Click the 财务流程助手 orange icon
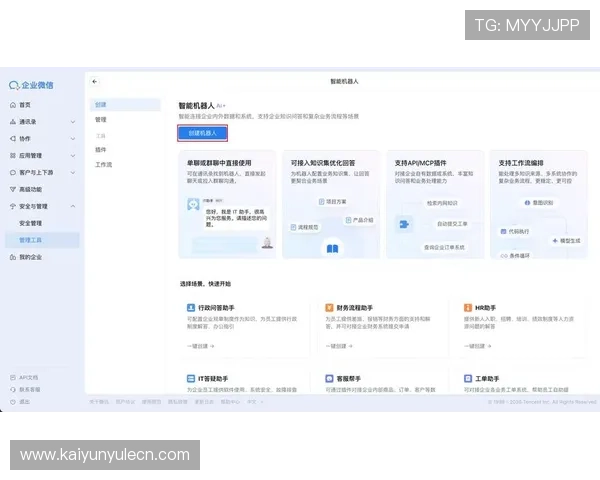This screenshot has width=600, height=480. click(x=329, y=307)
